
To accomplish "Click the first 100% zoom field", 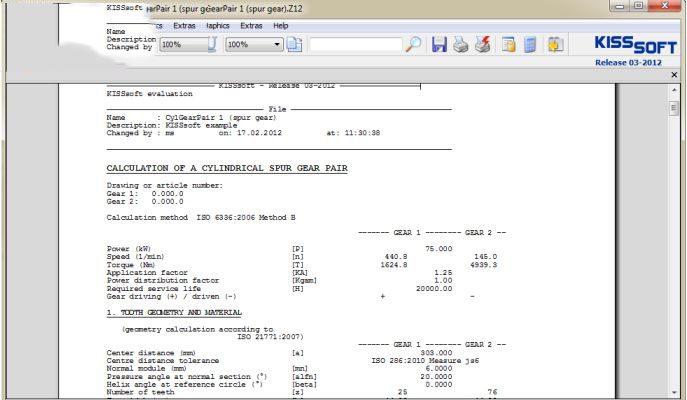I will click(x=184, y=44).
